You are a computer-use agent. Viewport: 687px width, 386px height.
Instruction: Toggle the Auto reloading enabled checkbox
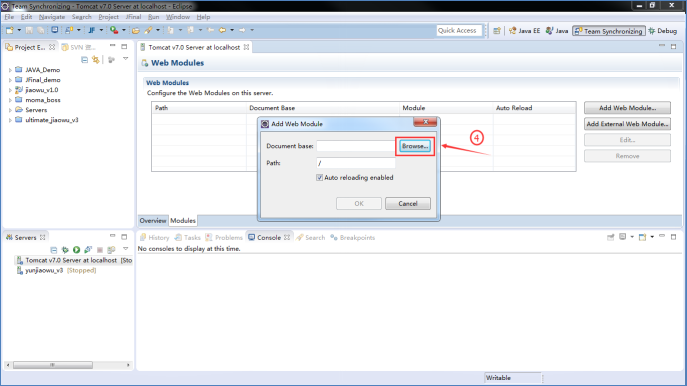(x=319, y=177)
